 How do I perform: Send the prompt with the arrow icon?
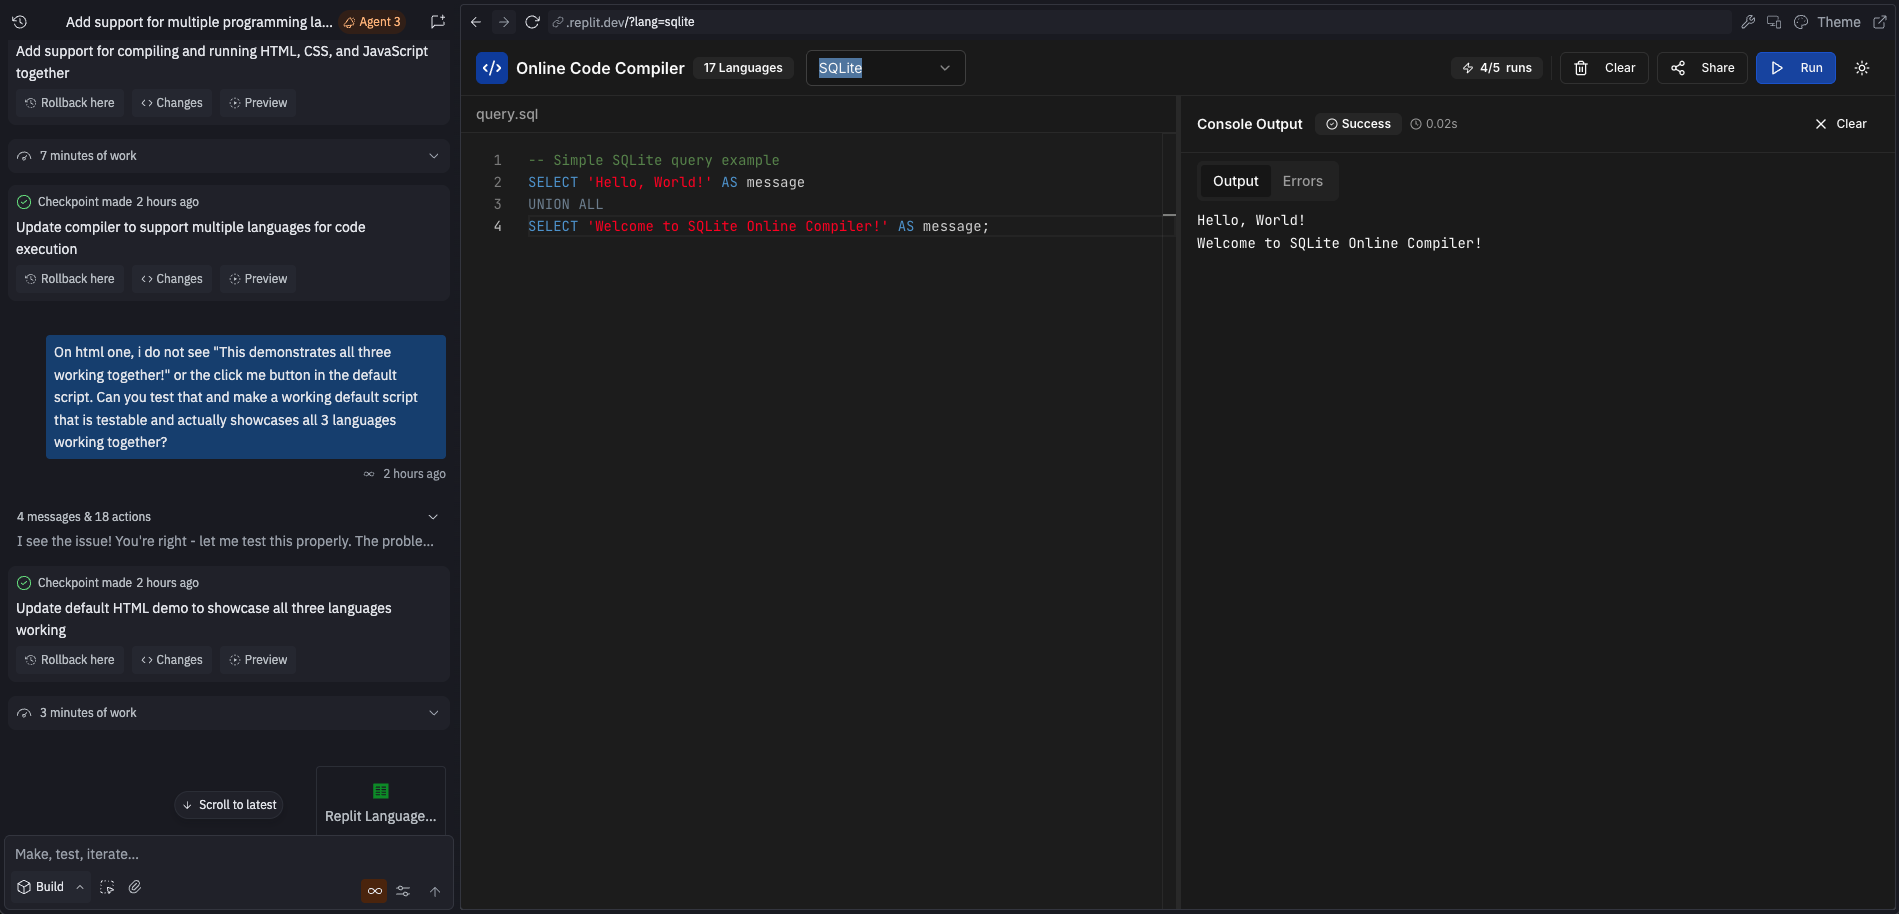tap(436, 891)
